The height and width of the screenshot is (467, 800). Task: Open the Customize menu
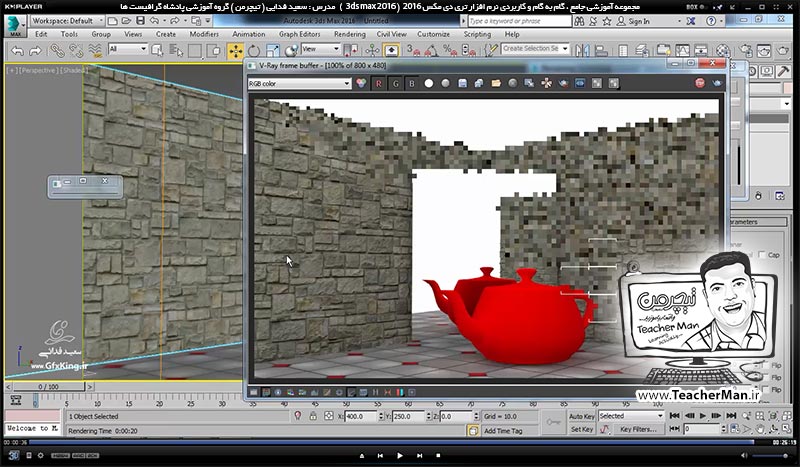coord(433,34)
